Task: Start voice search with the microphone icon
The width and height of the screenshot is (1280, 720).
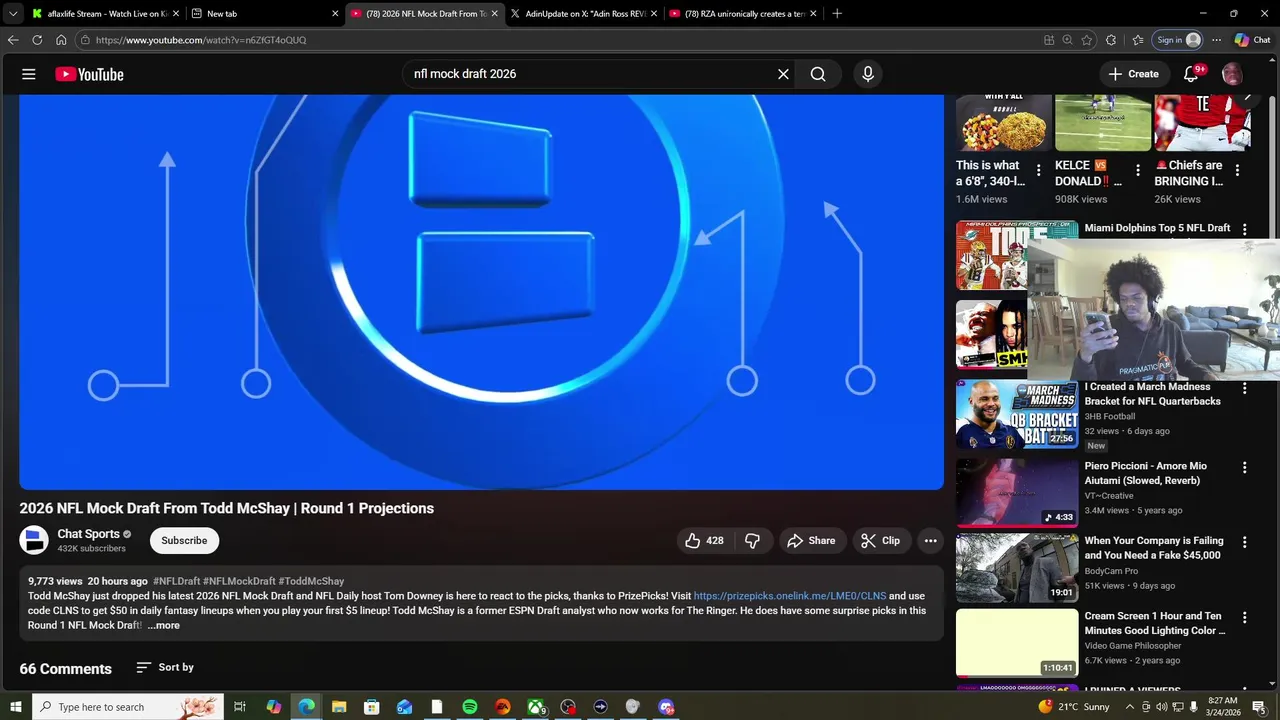Action: pos(868,74)
